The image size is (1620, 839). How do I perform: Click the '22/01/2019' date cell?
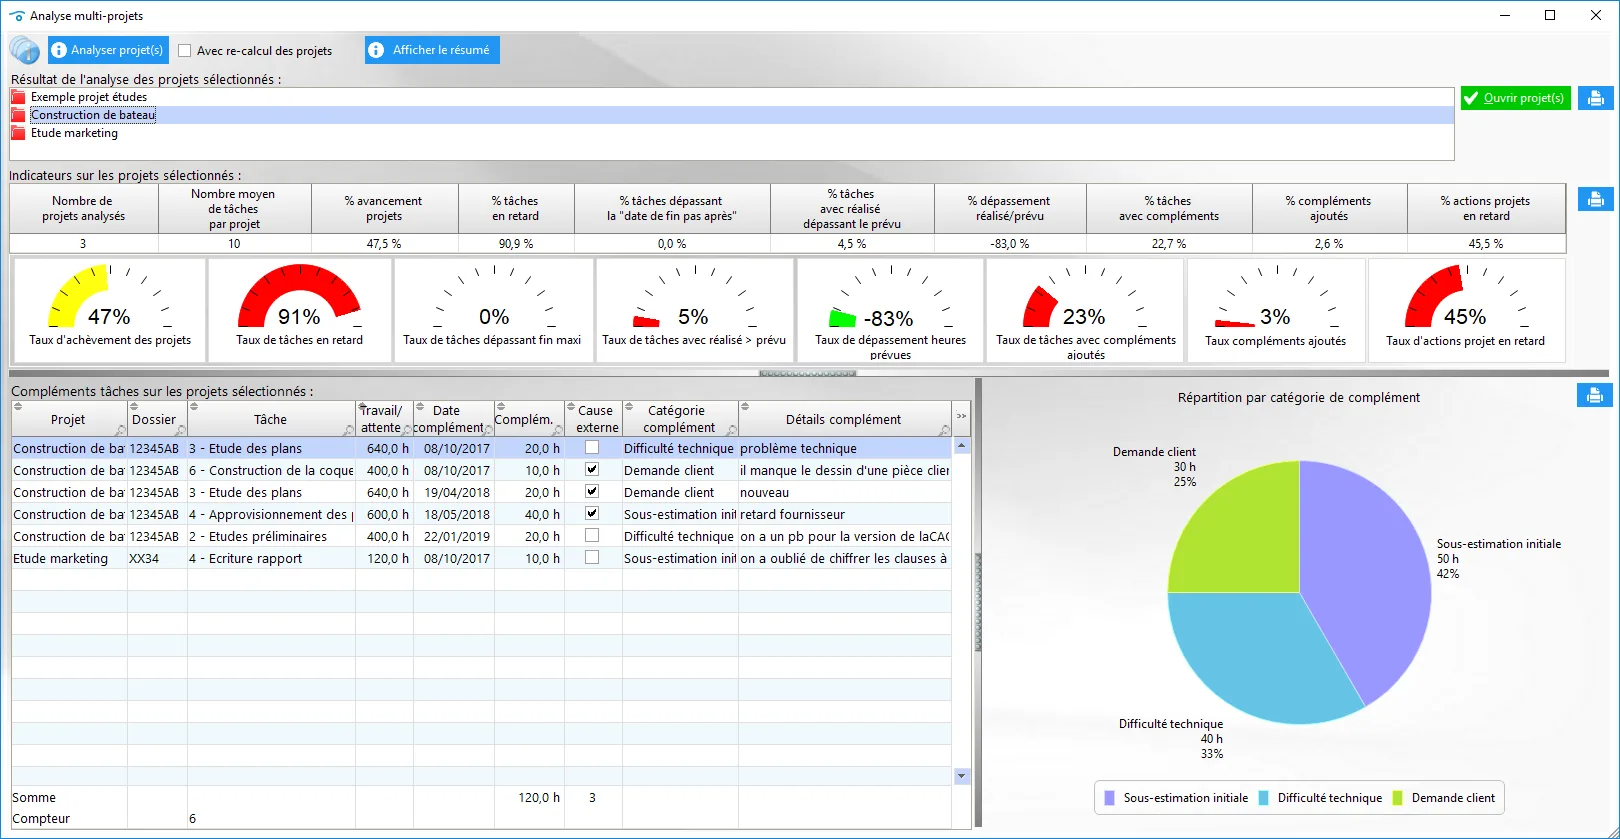click(x=456, y=536)
